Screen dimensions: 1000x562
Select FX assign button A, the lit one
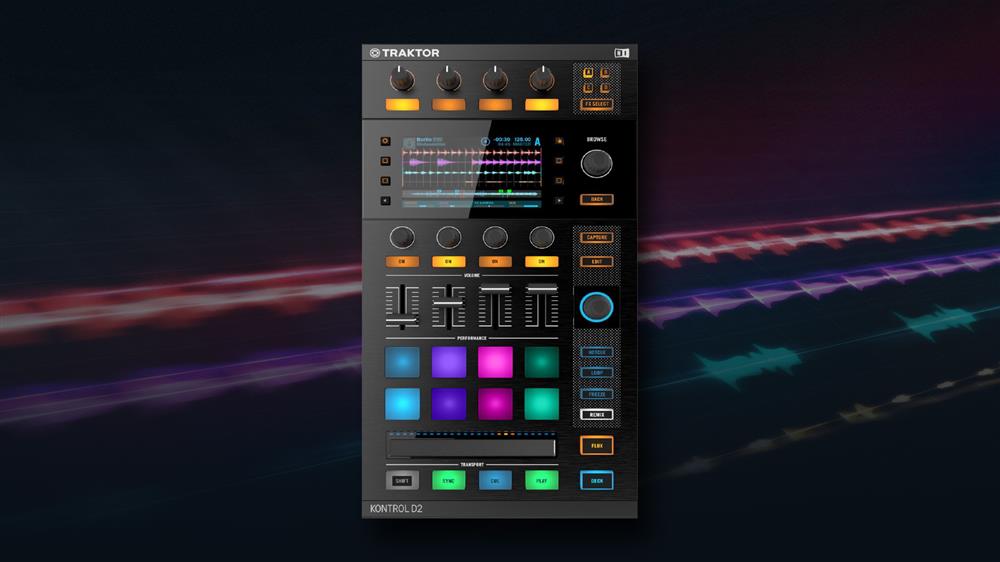point(588,73)
